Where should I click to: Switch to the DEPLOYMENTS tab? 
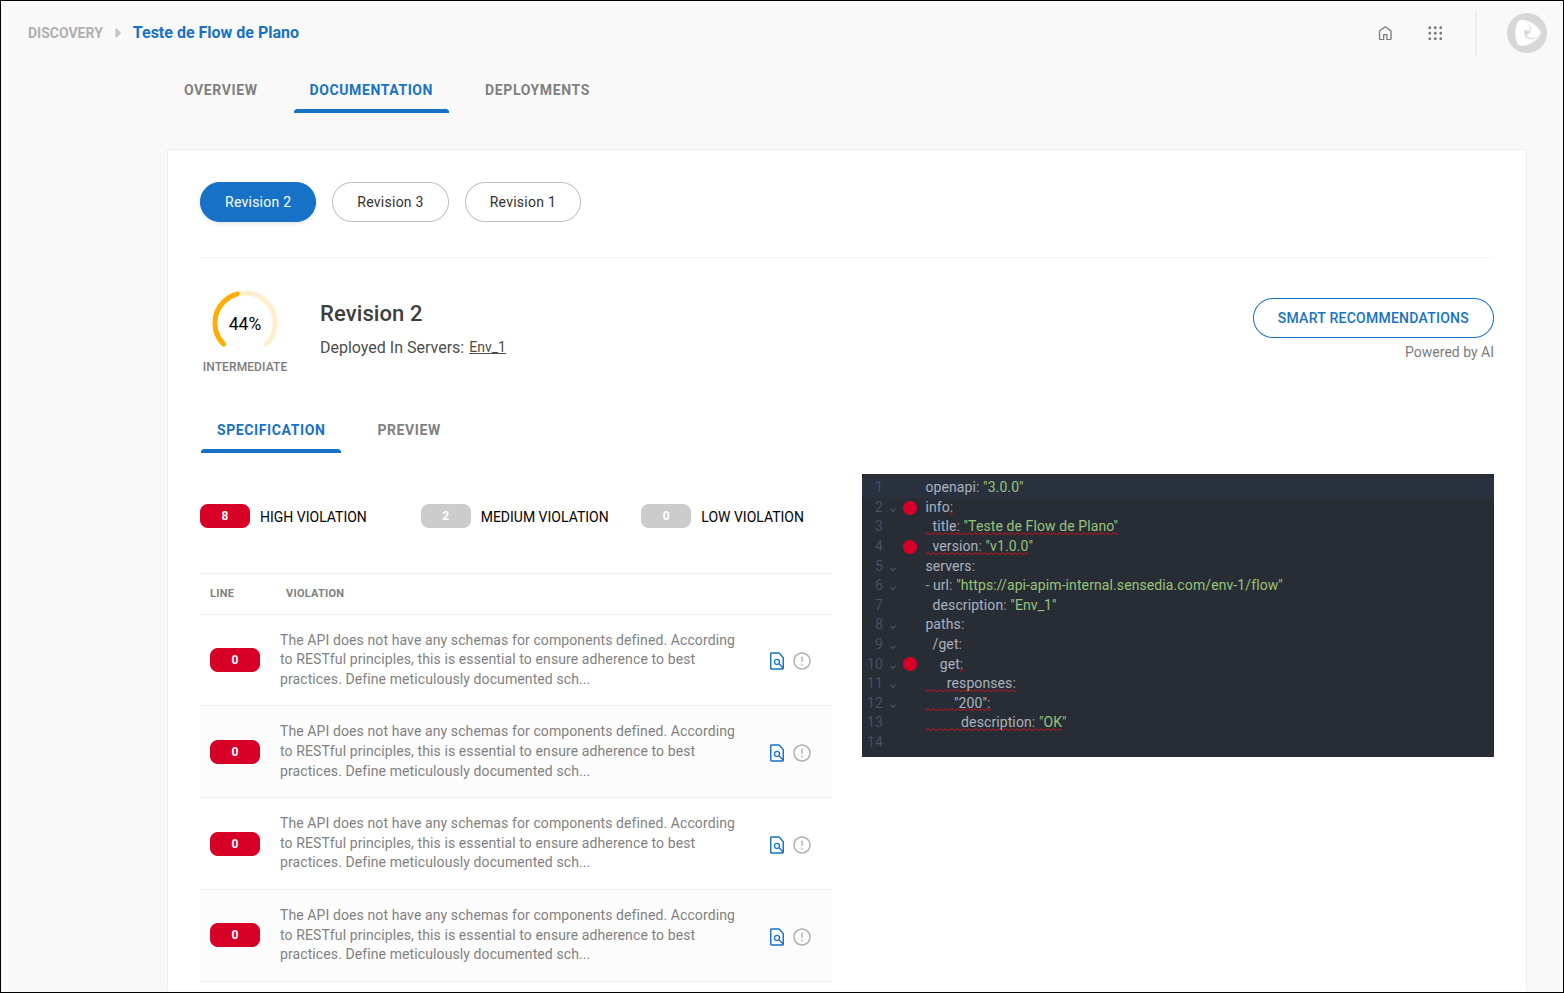point(537,90)
